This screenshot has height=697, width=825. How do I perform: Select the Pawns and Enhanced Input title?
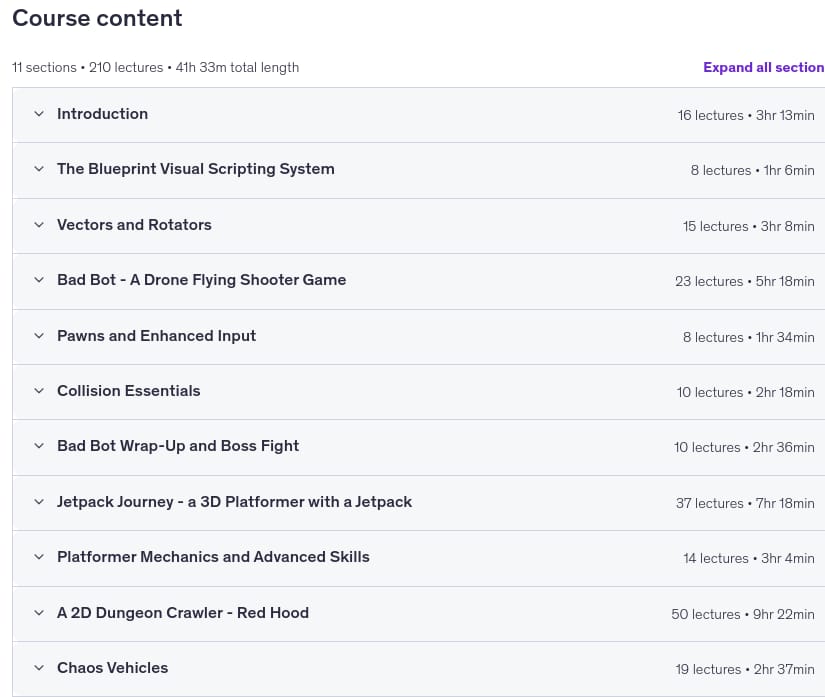[156, 336]
